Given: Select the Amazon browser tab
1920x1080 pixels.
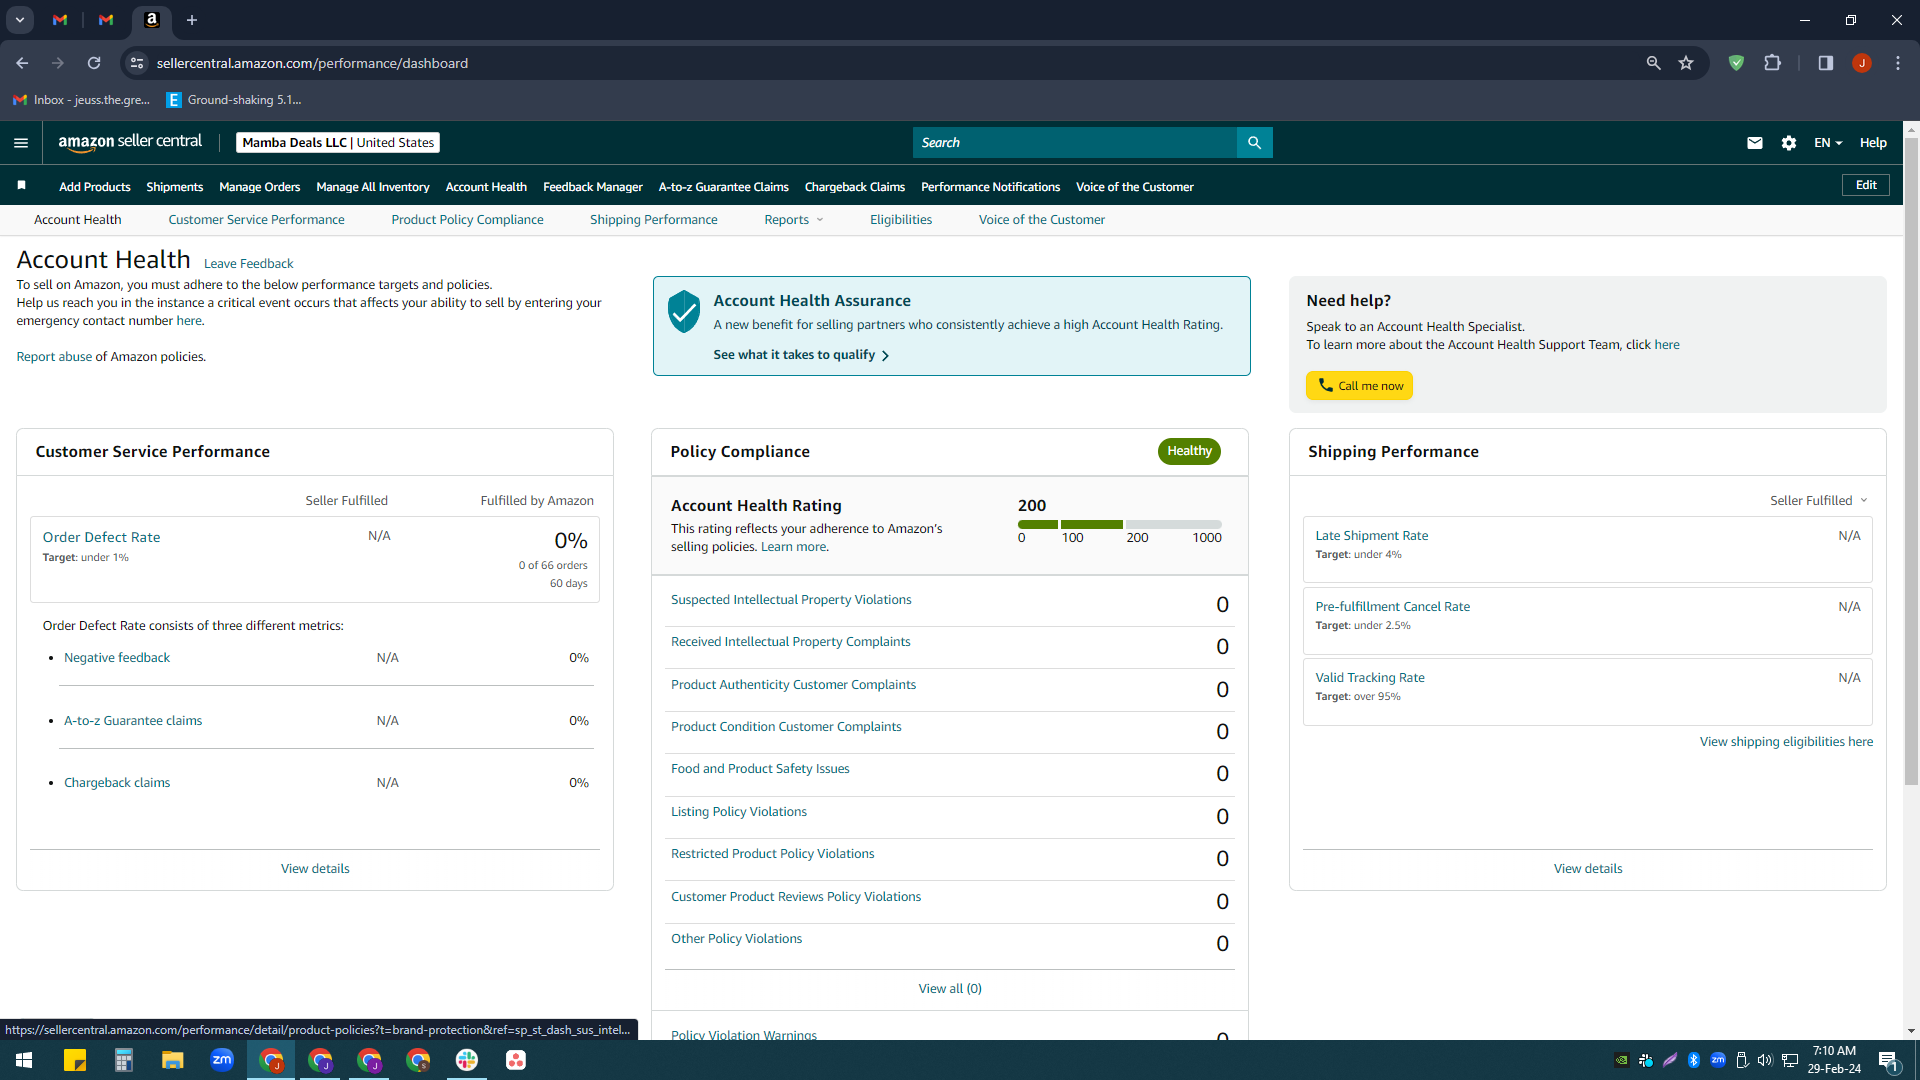Looking at the screenshot, I should tap(152, 20).
